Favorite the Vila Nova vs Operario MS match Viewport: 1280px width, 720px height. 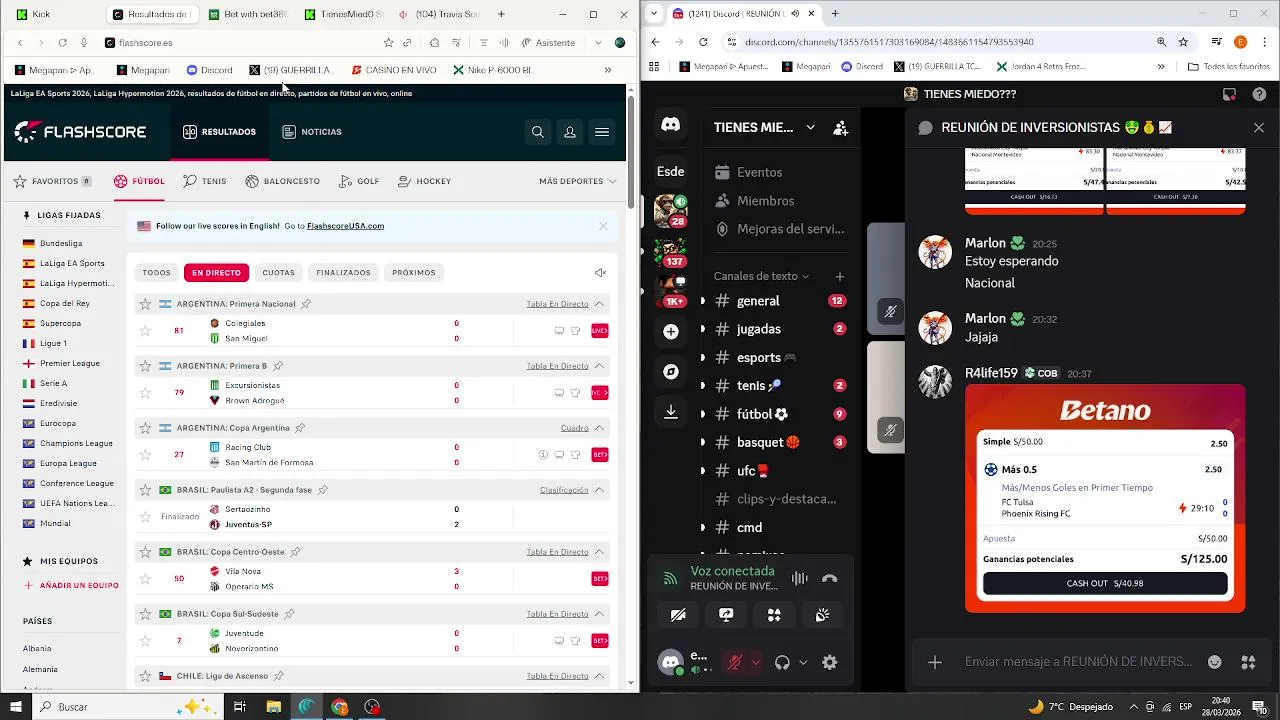(x=145, y=579)
